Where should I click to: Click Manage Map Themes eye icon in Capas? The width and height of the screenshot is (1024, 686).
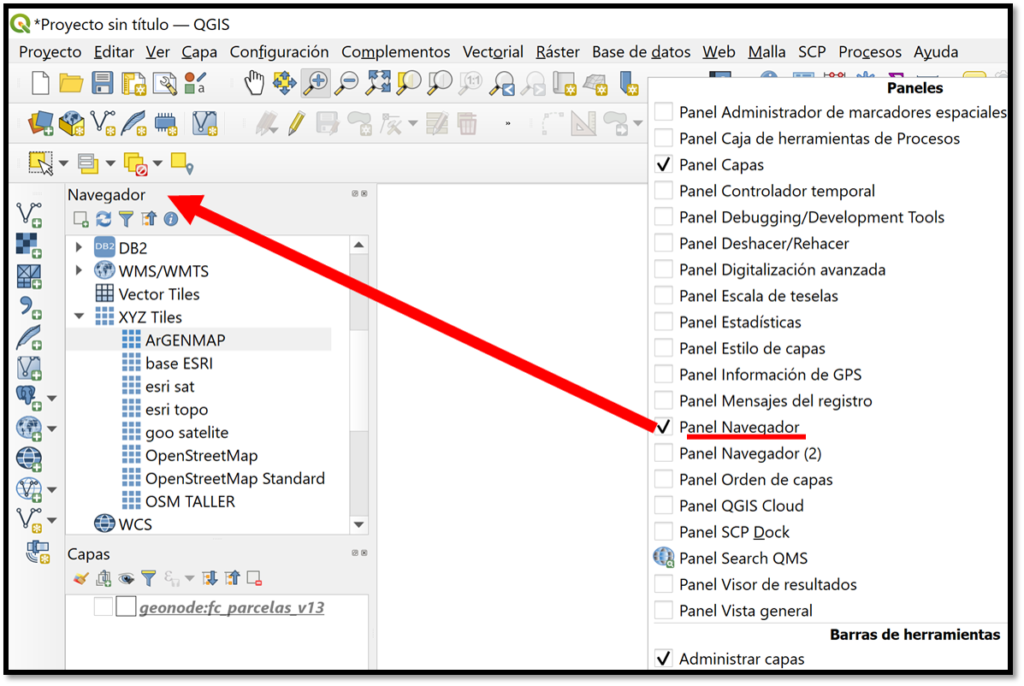[x=126, y=578]
